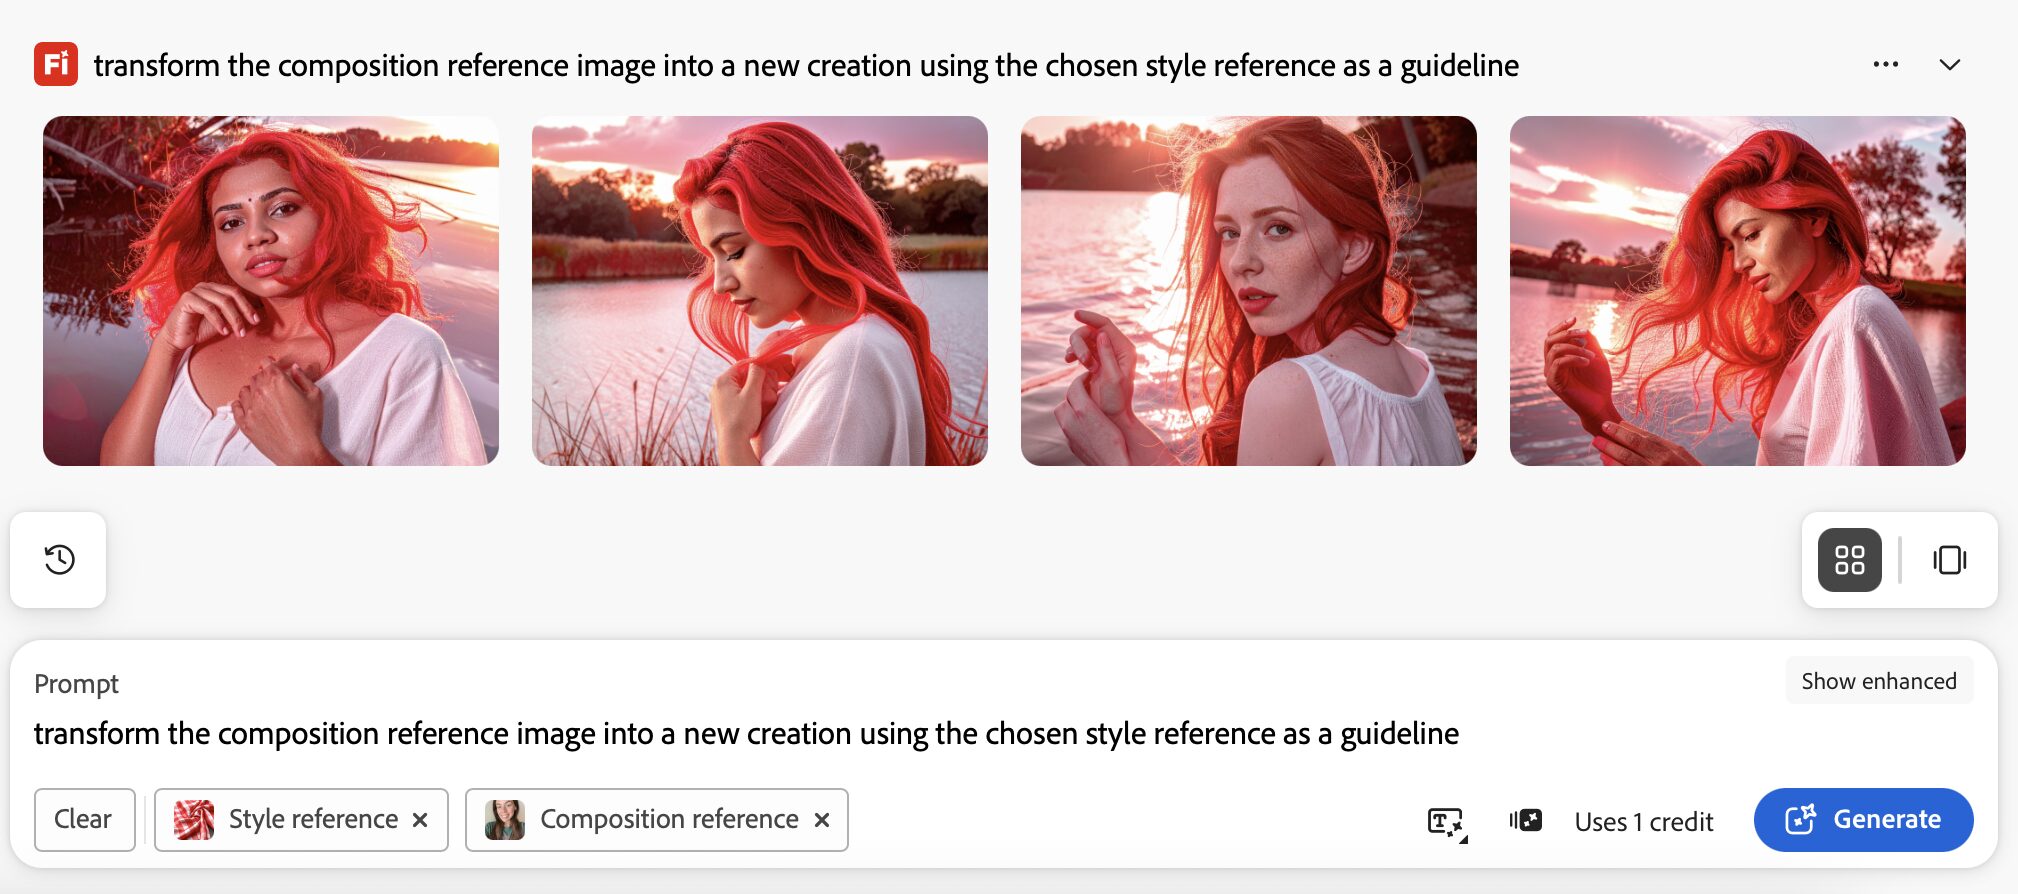Collapse the results with the chevron arrow
The width and height of the screenshot is (2018, 894).
[x=1950, y=65]
